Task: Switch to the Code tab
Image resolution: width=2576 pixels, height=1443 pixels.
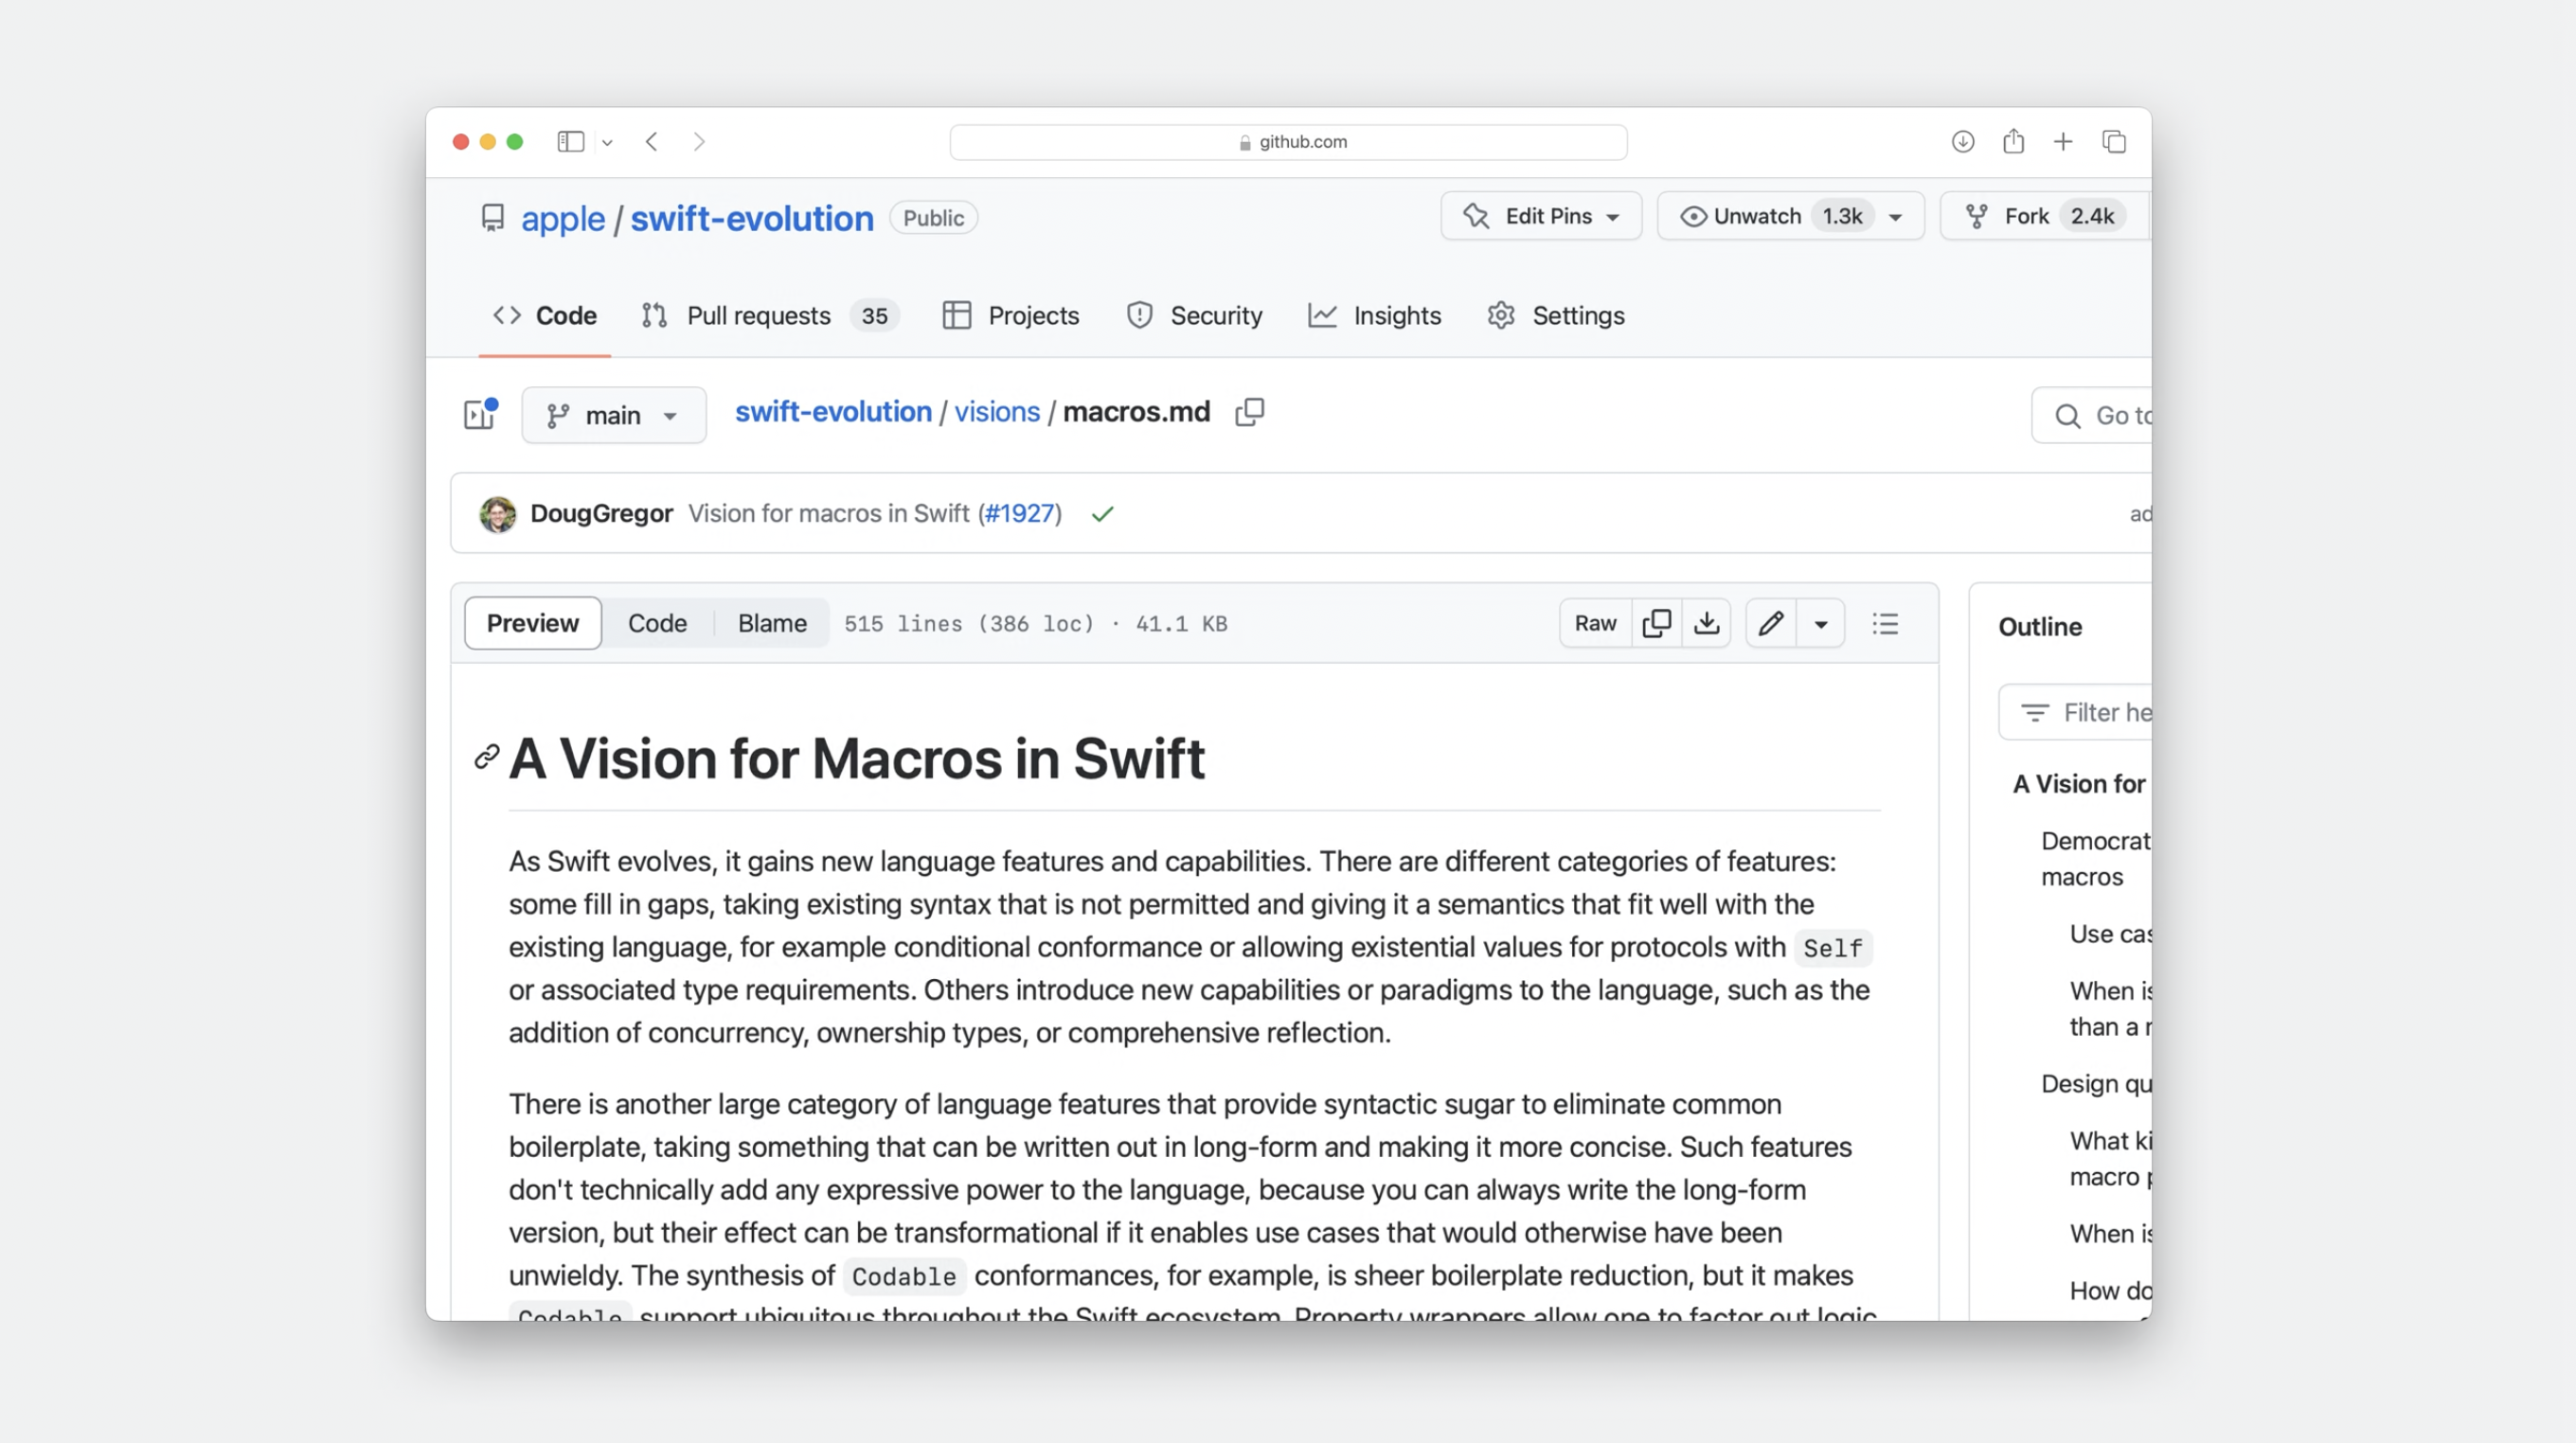Action: (x=545, y=315)
